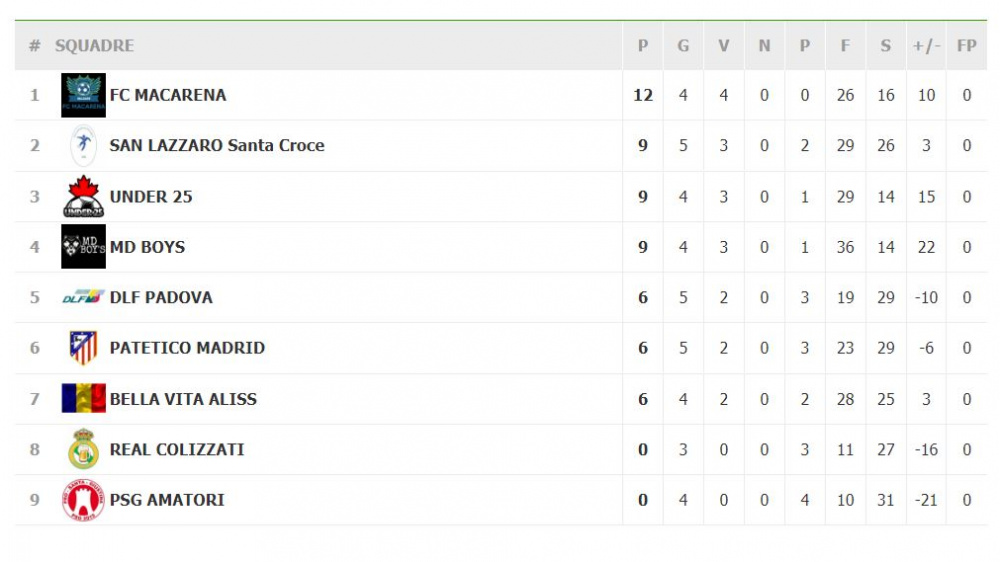1000x562 pixels.
Task: Select the REAL COLIZZATI team name
Action: (177, 450)
